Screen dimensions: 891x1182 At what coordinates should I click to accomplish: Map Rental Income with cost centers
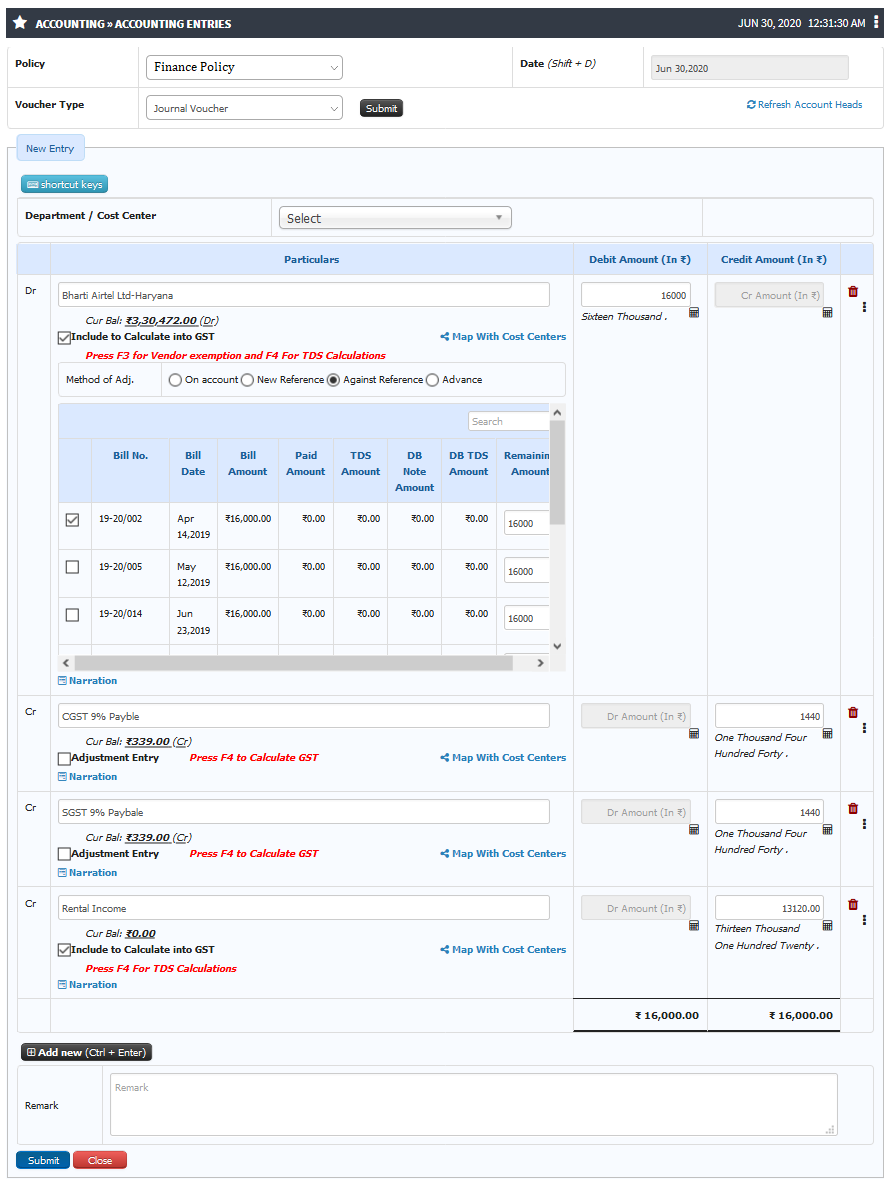[503, 950]
